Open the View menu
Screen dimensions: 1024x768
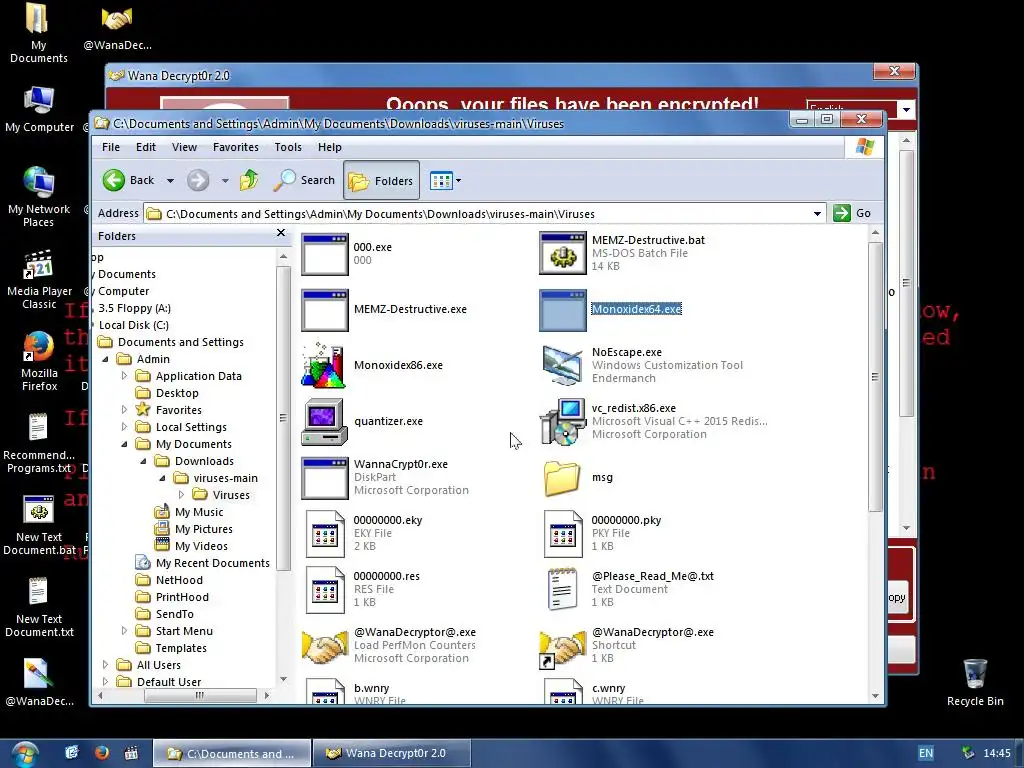pos(184,147)
